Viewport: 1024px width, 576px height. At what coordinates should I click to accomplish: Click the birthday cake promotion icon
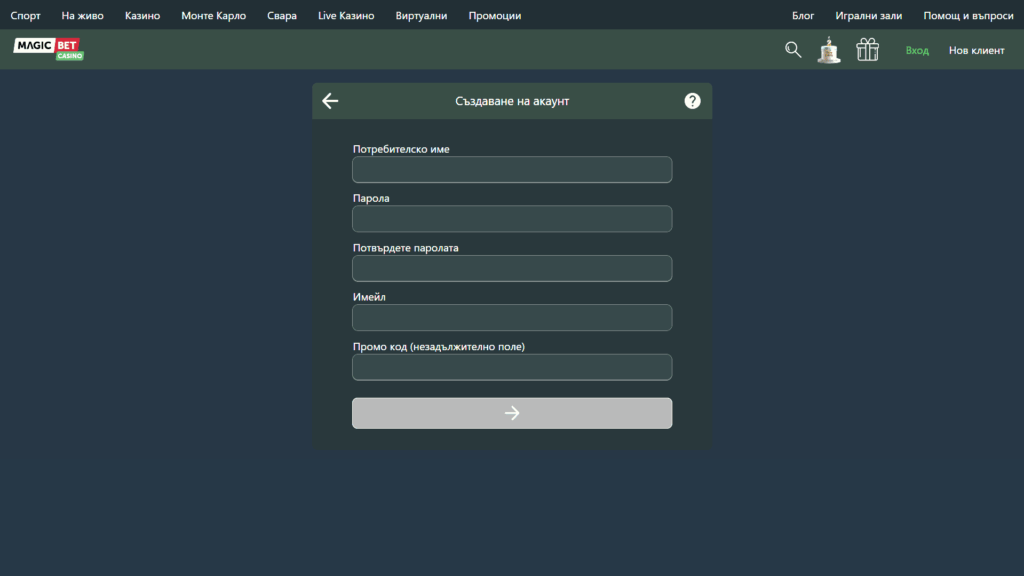coord(829,50)
